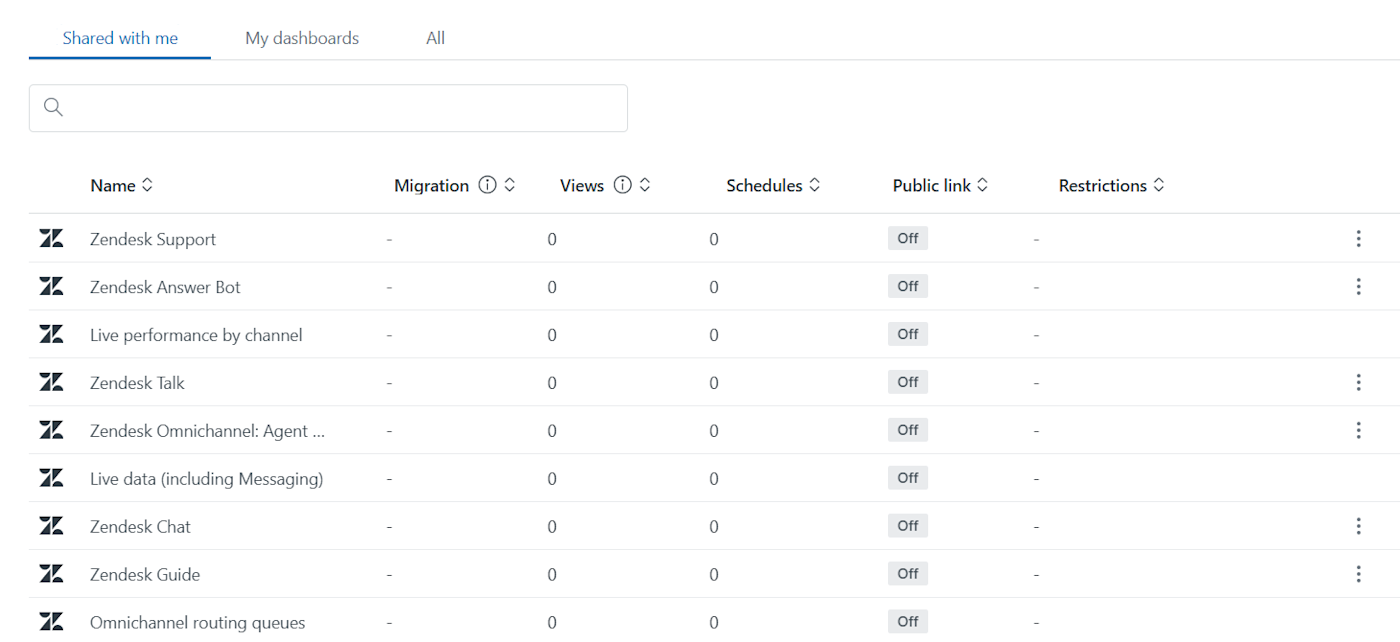This screenshot has height=642, width=1400.
Task: Open the Zendesk Chat dashboard
Action: tap(140, 527)
